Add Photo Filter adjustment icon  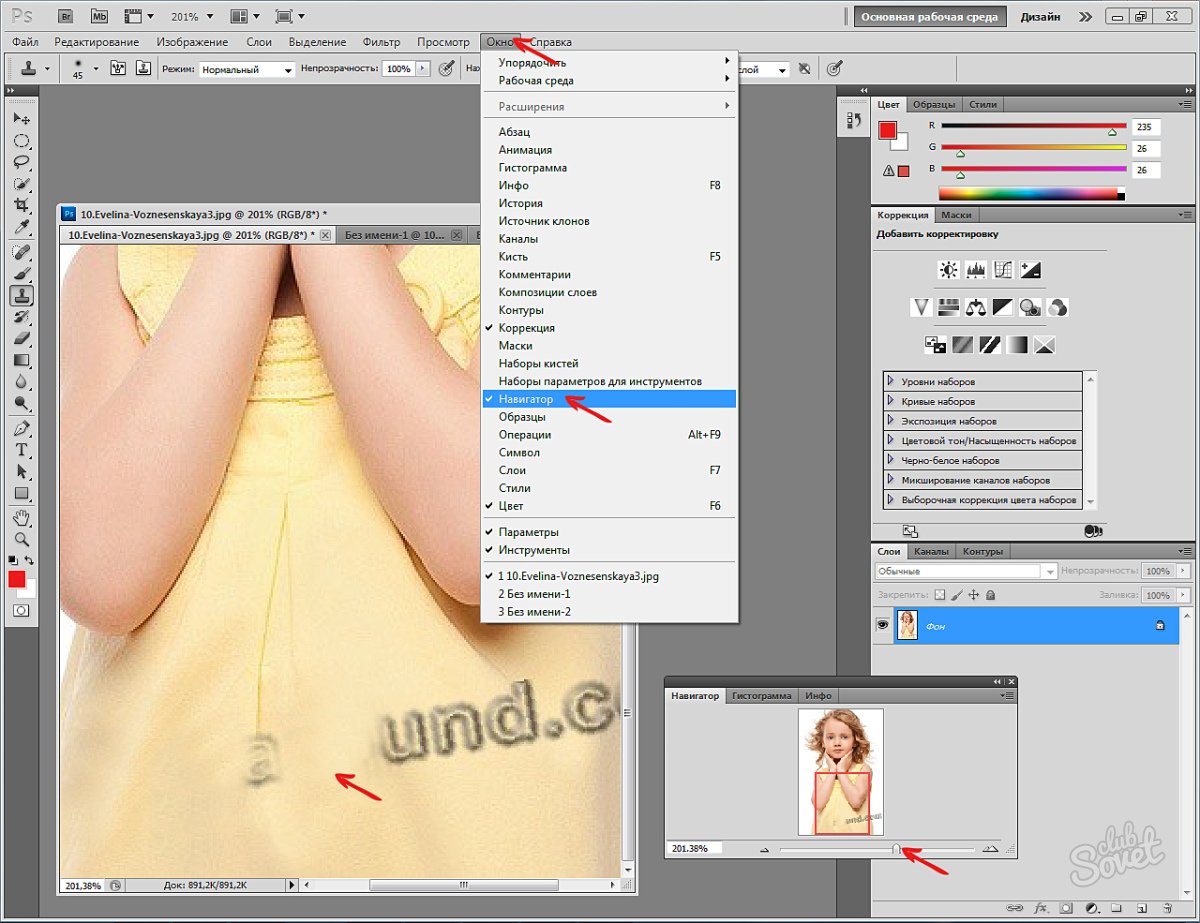pyautogui.click(x=1031, y=307)
